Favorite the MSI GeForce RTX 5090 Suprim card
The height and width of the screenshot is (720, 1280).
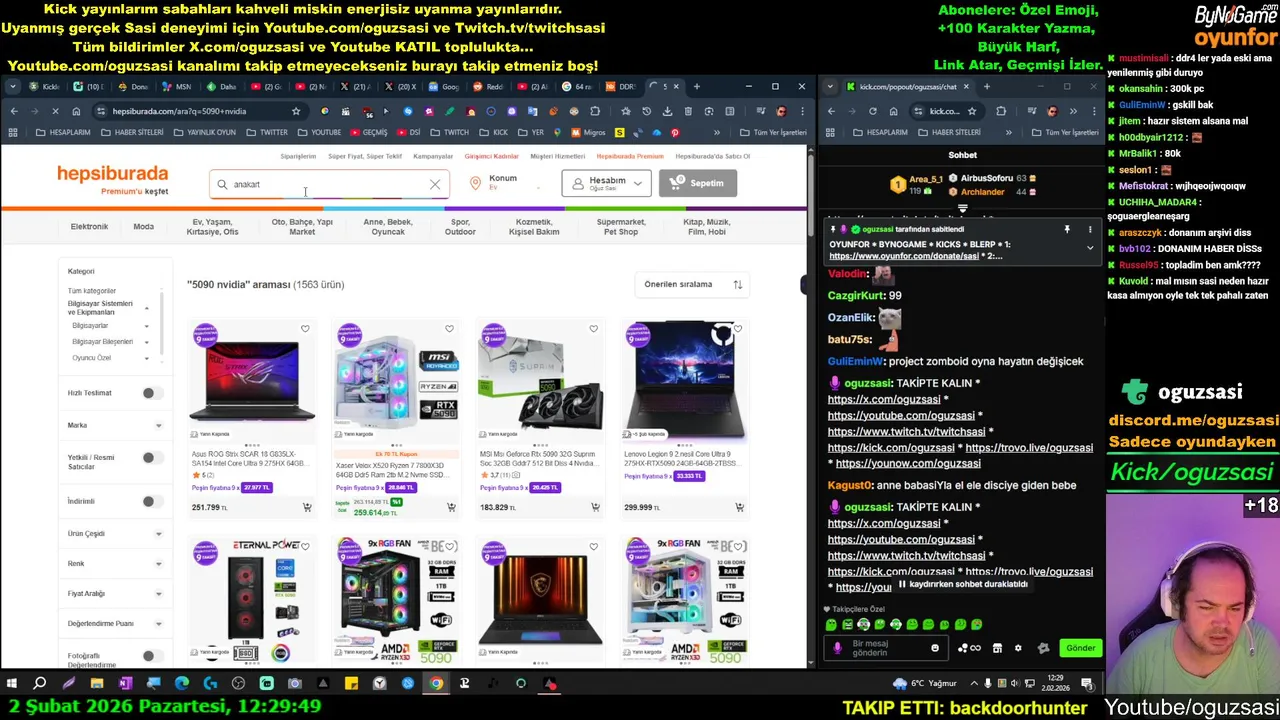(x=593, y=329)
